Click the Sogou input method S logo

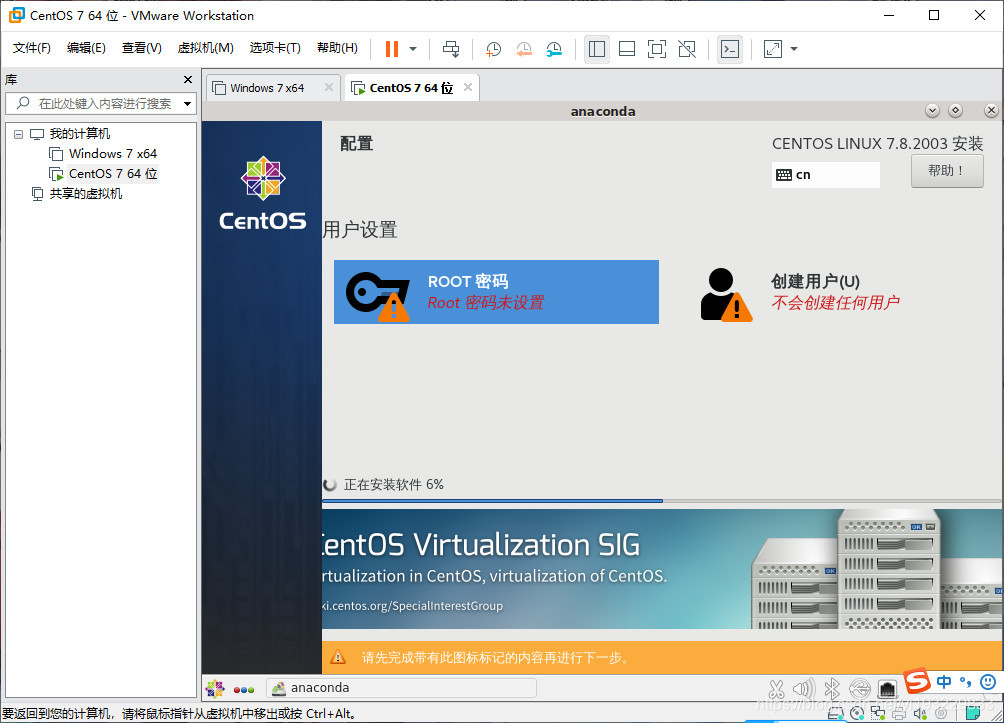coord(917,681)
